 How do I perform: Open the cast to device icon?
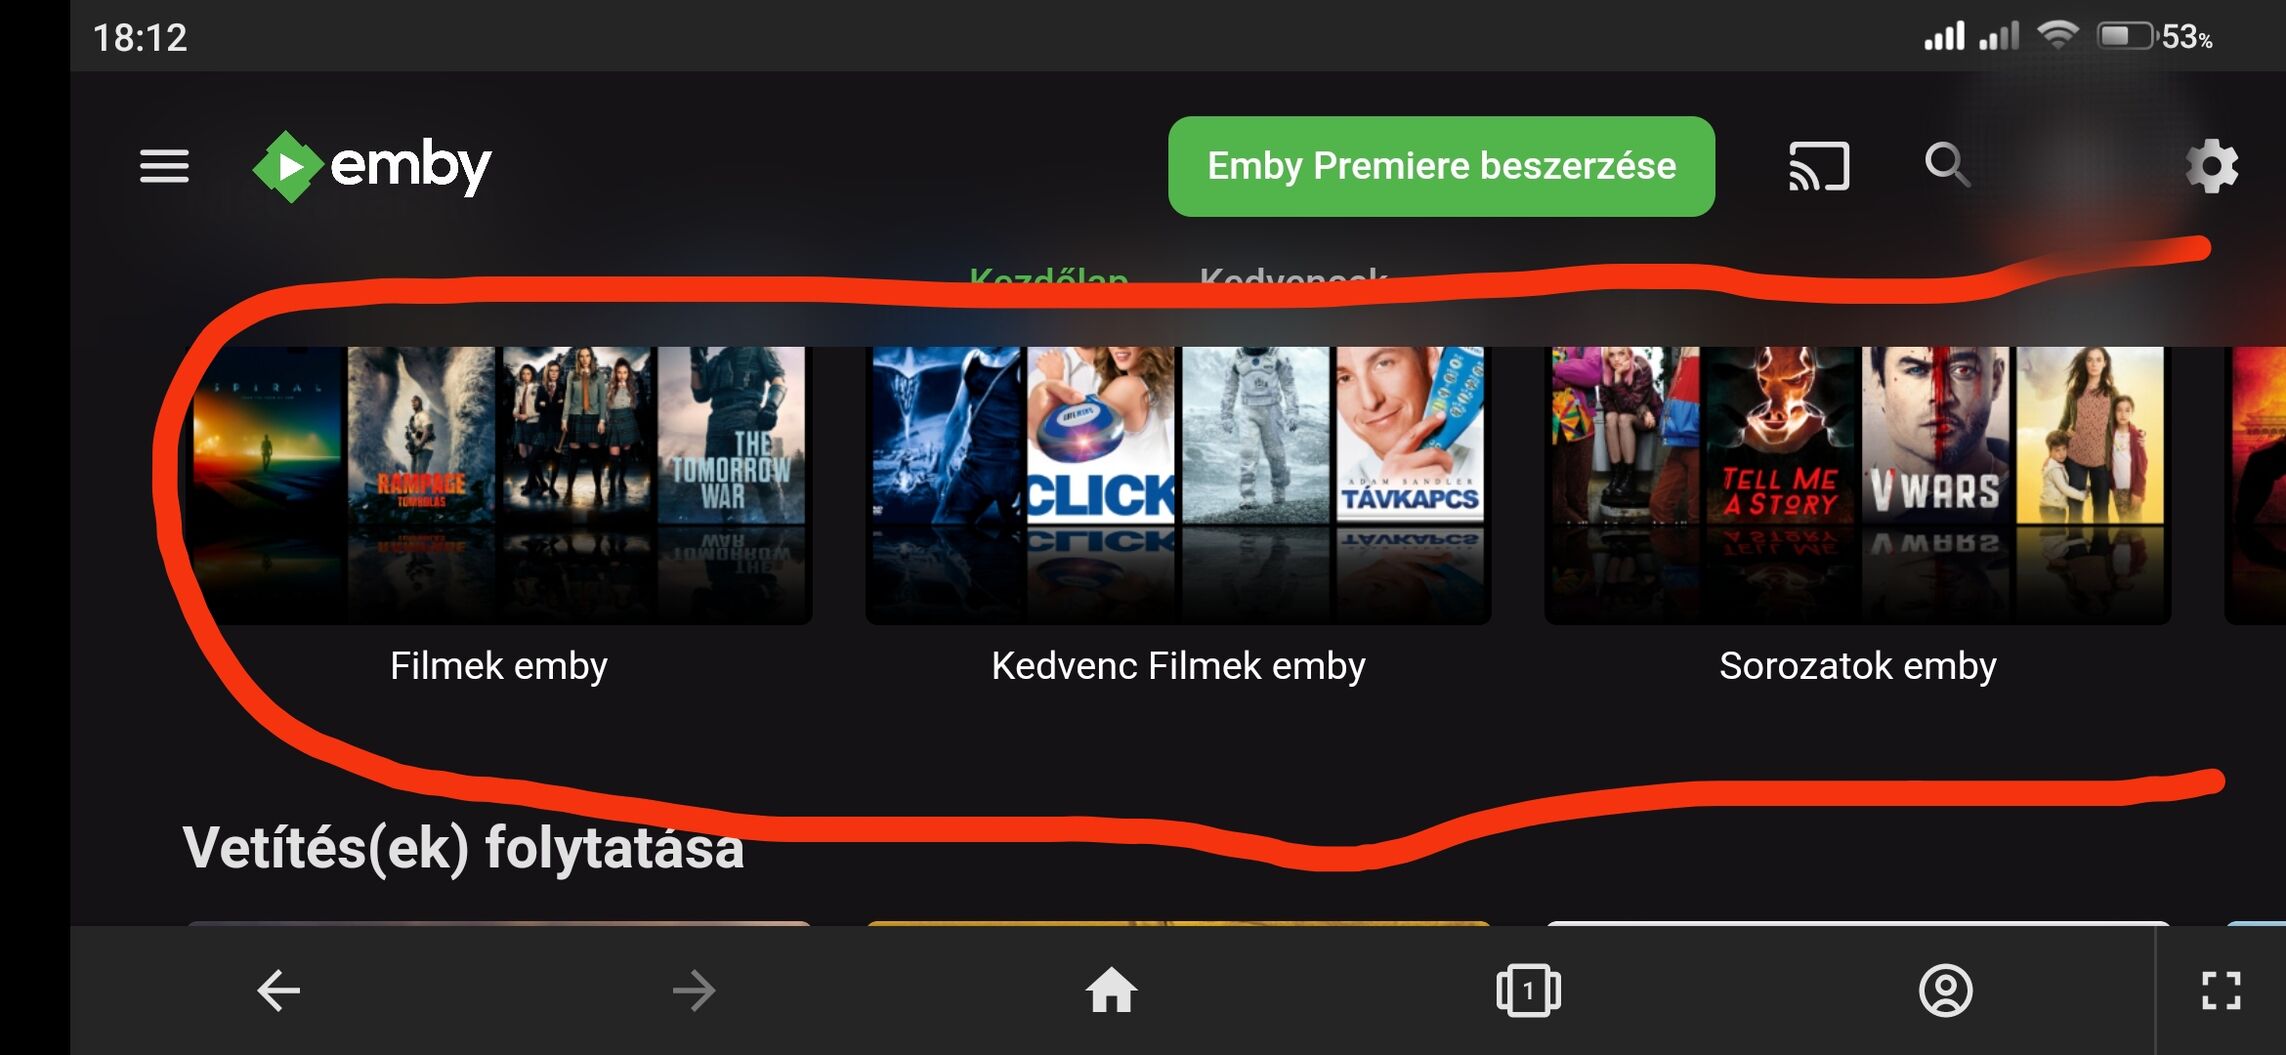pyautogui.click(x=1819, y=166)
